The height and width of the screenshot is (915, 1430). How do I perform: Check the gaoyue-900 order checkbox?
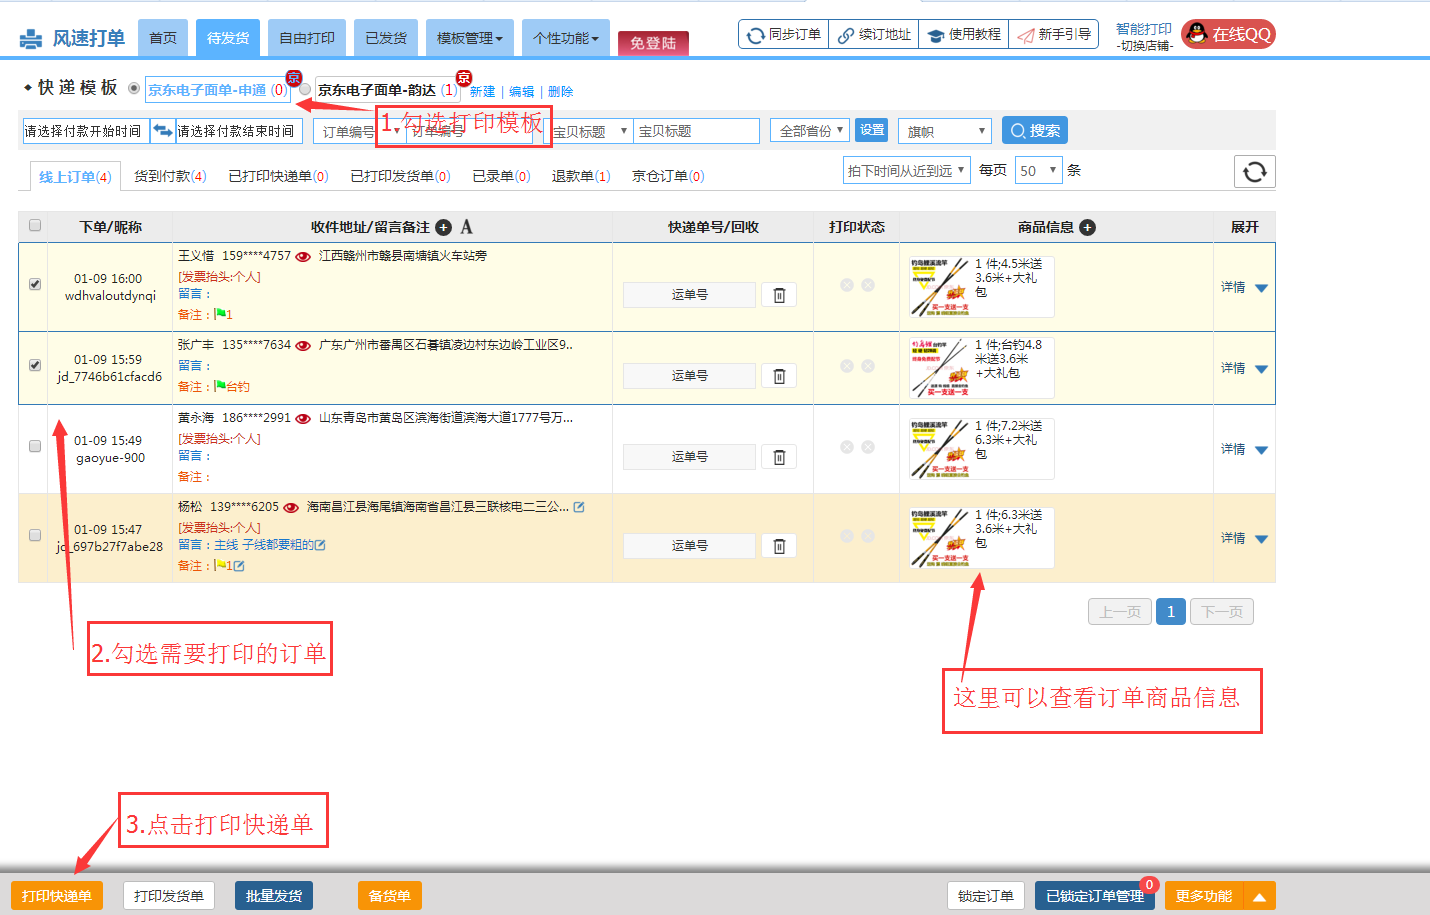35,446
